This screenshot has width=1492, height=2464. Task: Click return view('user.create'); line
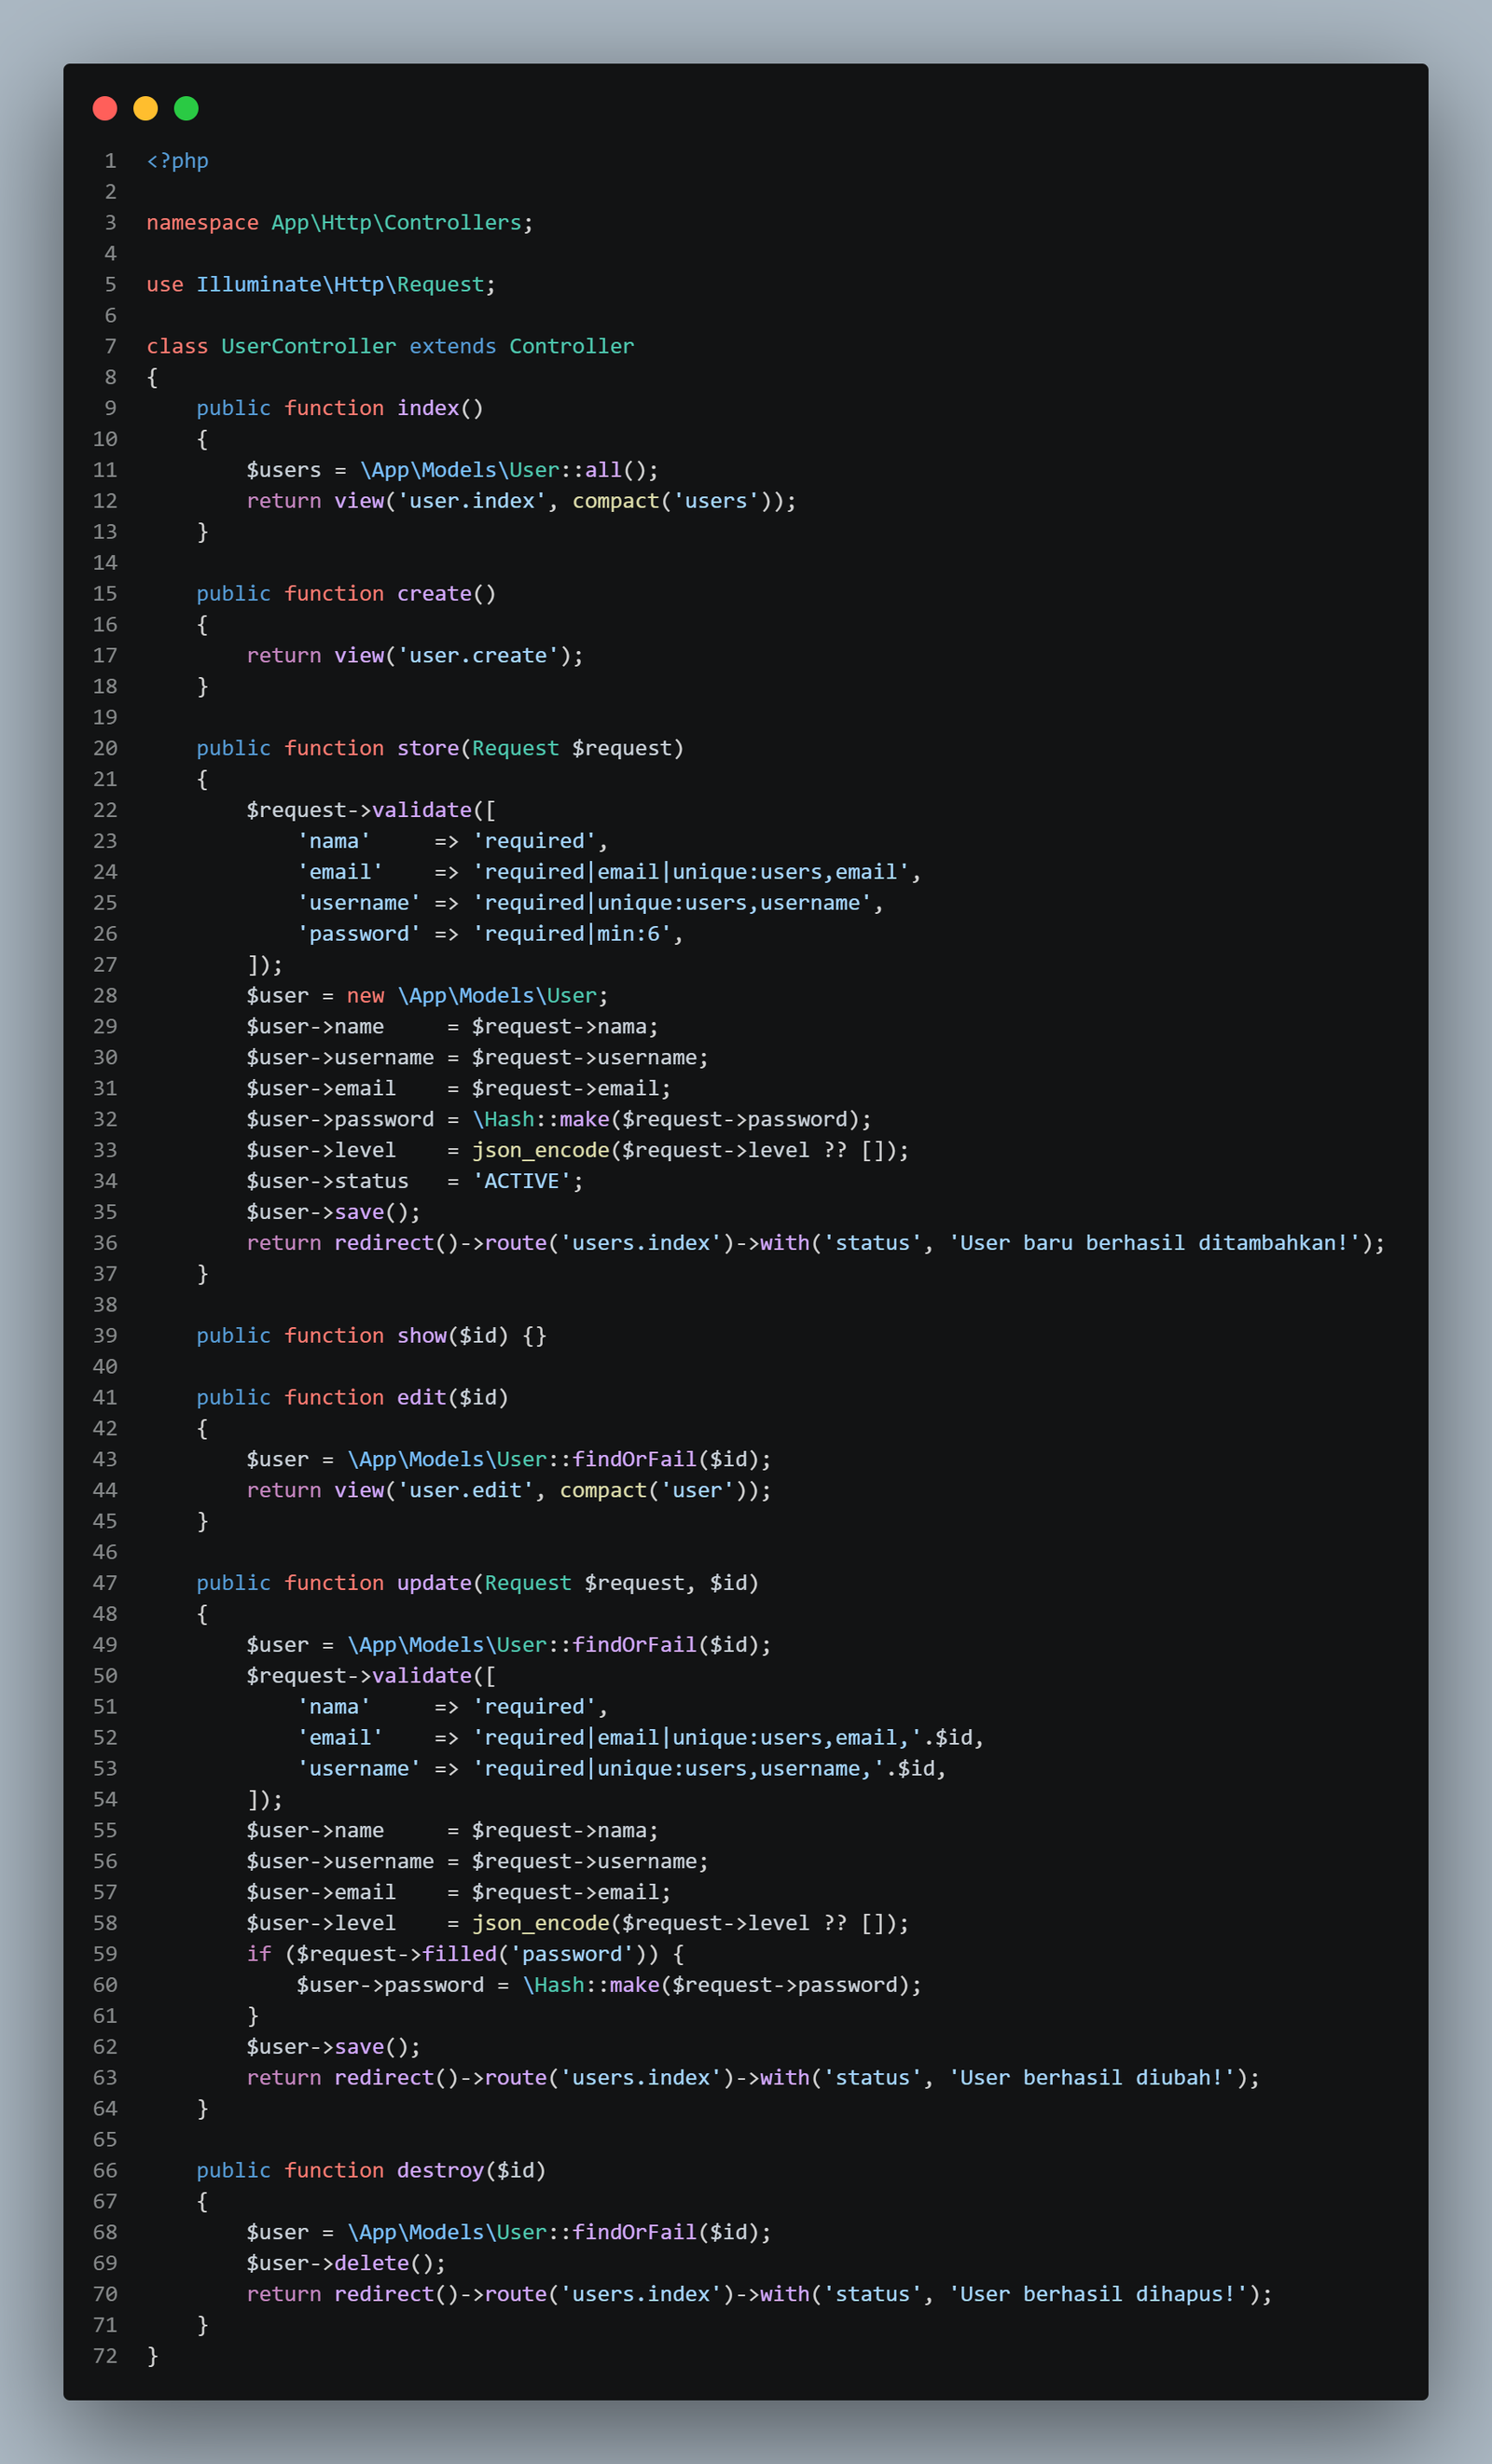[415, 656]
